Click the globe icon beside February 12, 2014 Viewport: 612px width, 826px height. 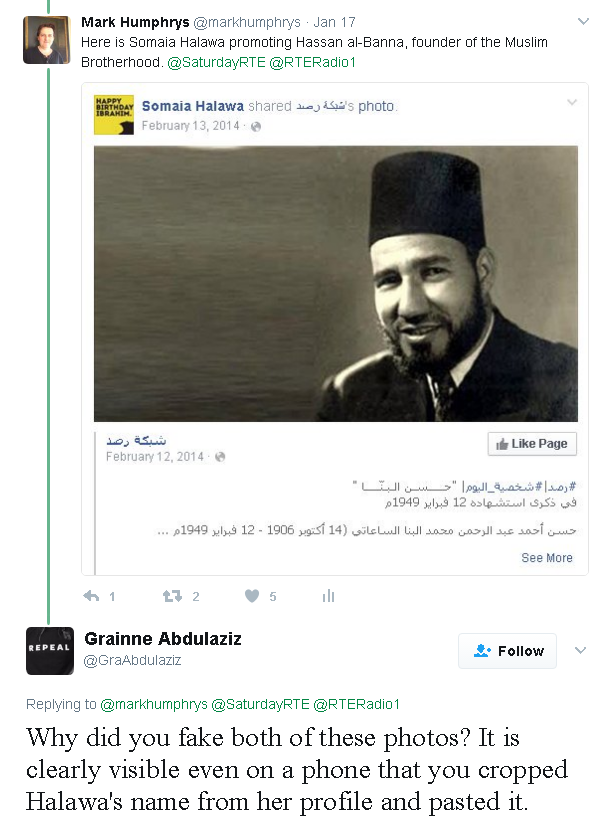tap(220, 457)
